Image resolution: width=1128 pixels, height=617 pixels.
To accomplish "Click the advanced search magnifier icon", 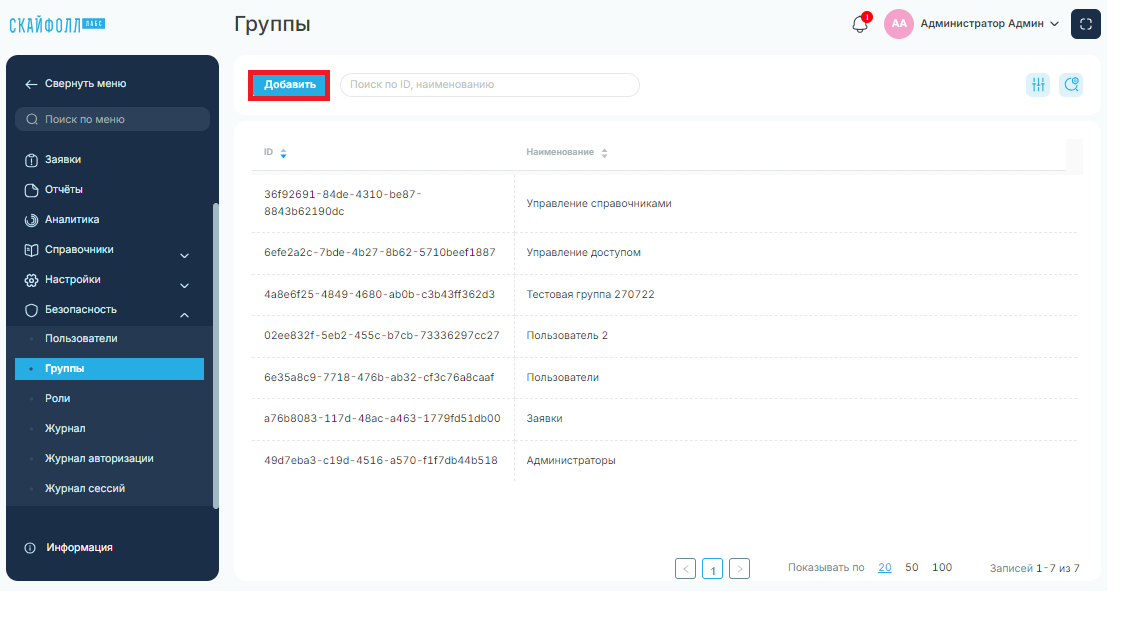I will 1071,85.
